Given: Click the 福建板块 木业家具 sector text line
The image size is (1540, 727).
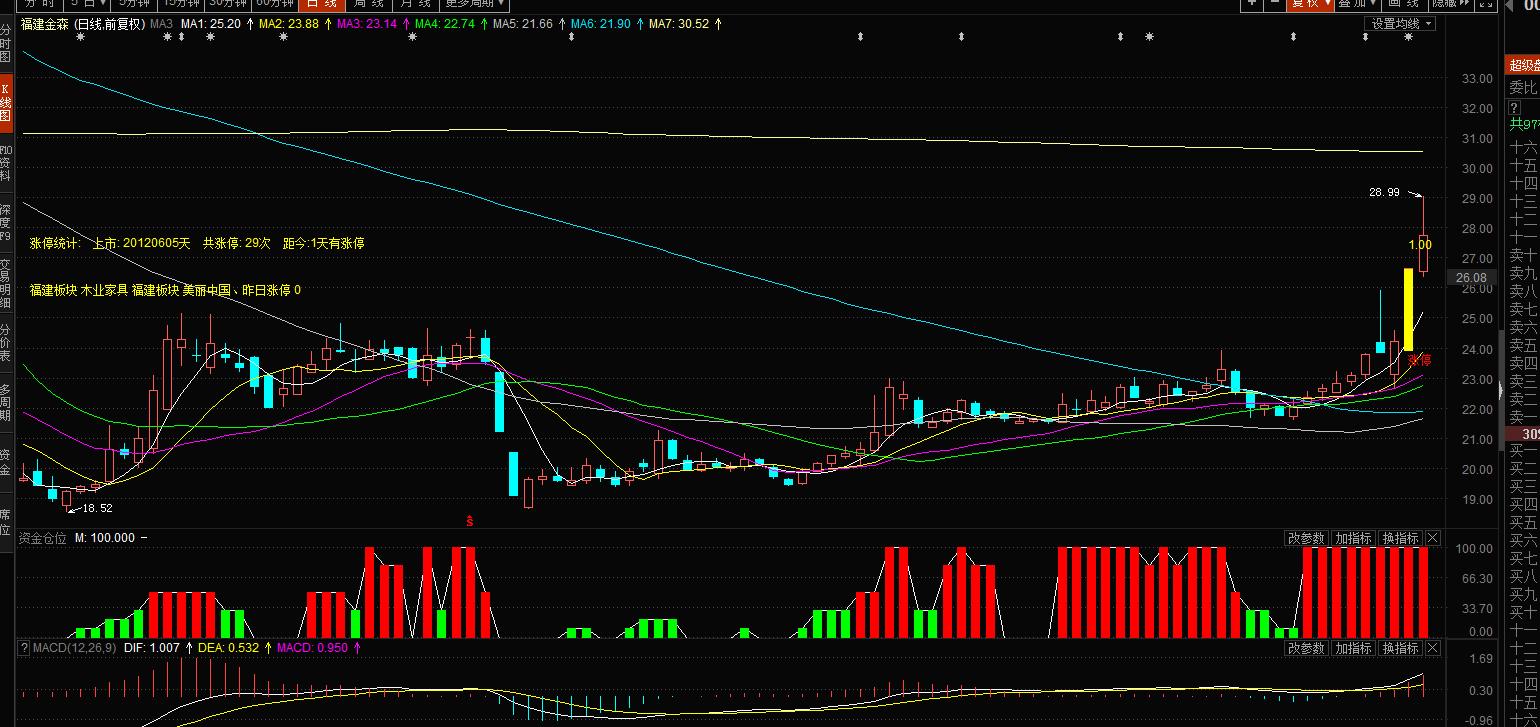Looking at the screenshot, I should (x=165, y=290).
